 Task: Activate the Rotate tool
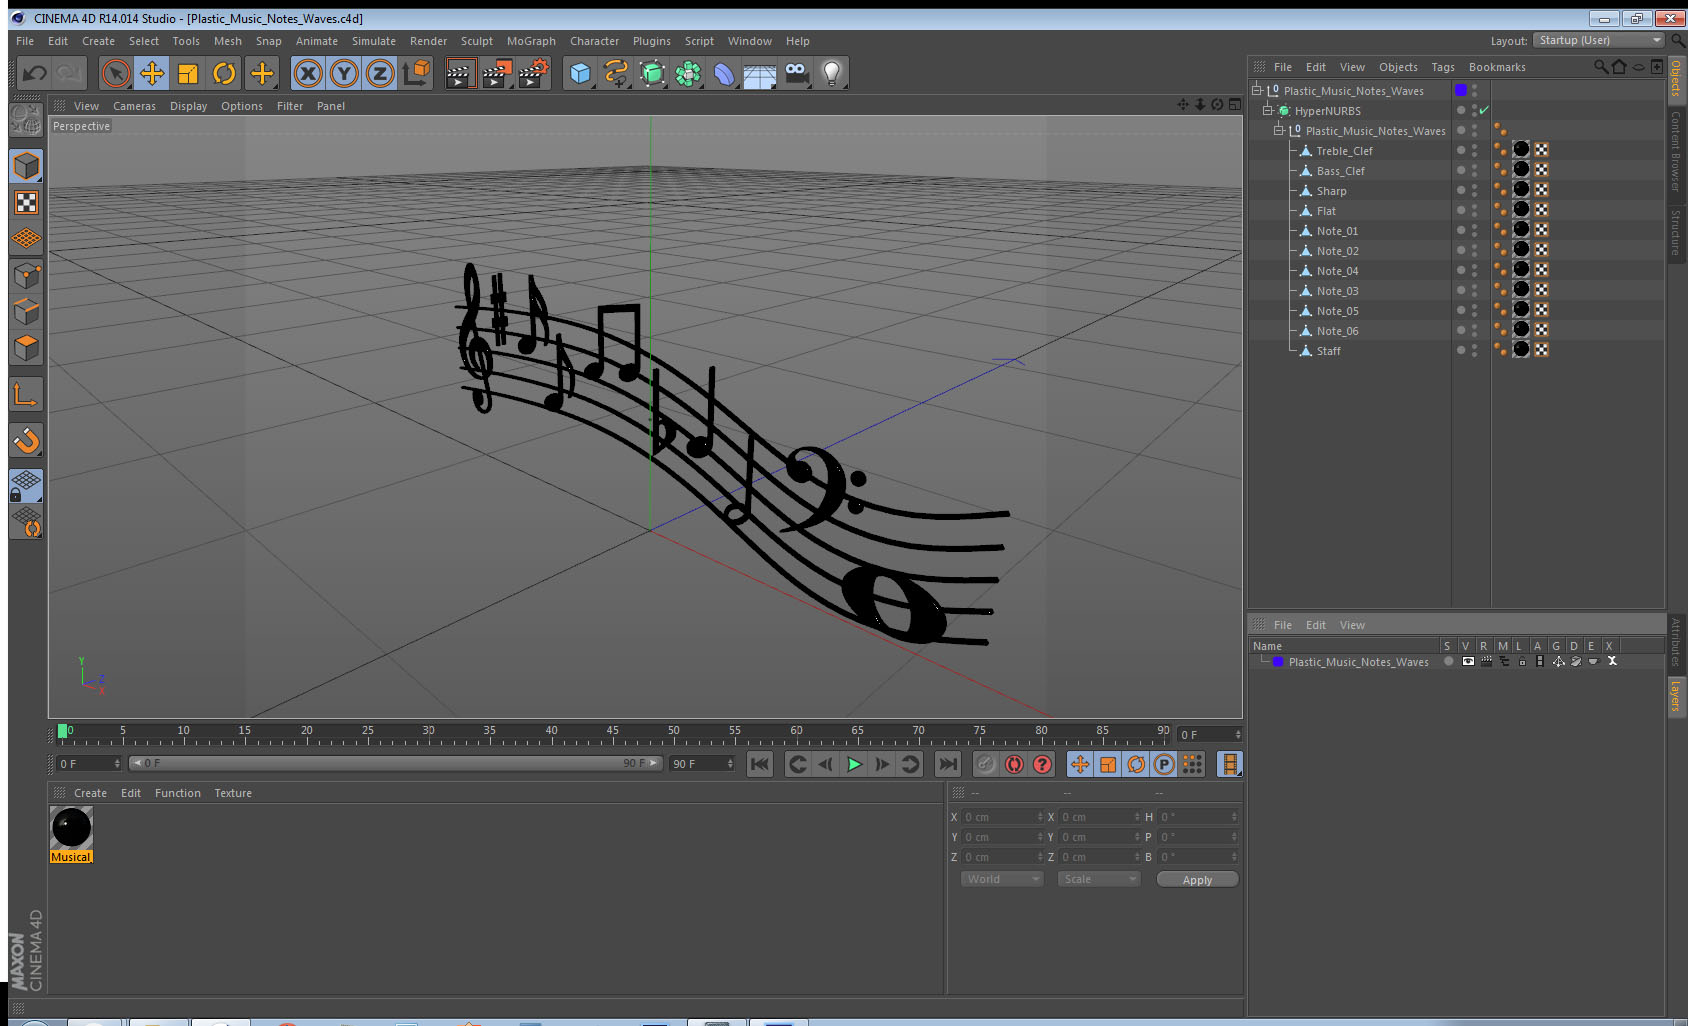pos(224,73)
